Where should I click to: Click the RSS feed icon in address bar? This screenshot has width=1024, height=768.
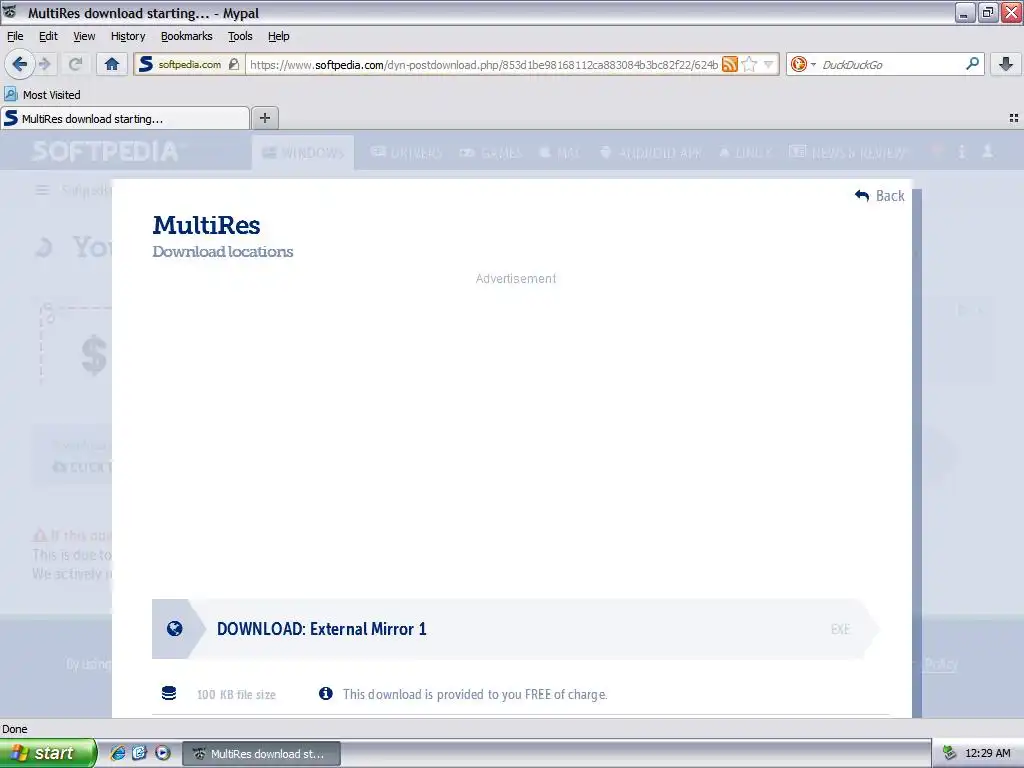729,64
